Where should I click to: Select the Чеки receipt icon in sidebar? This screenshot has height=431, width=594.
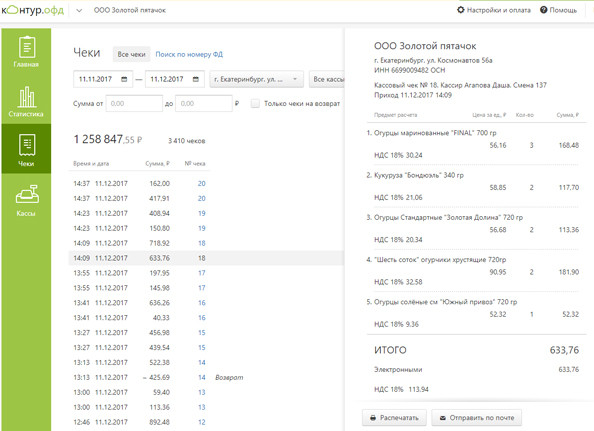27,145
